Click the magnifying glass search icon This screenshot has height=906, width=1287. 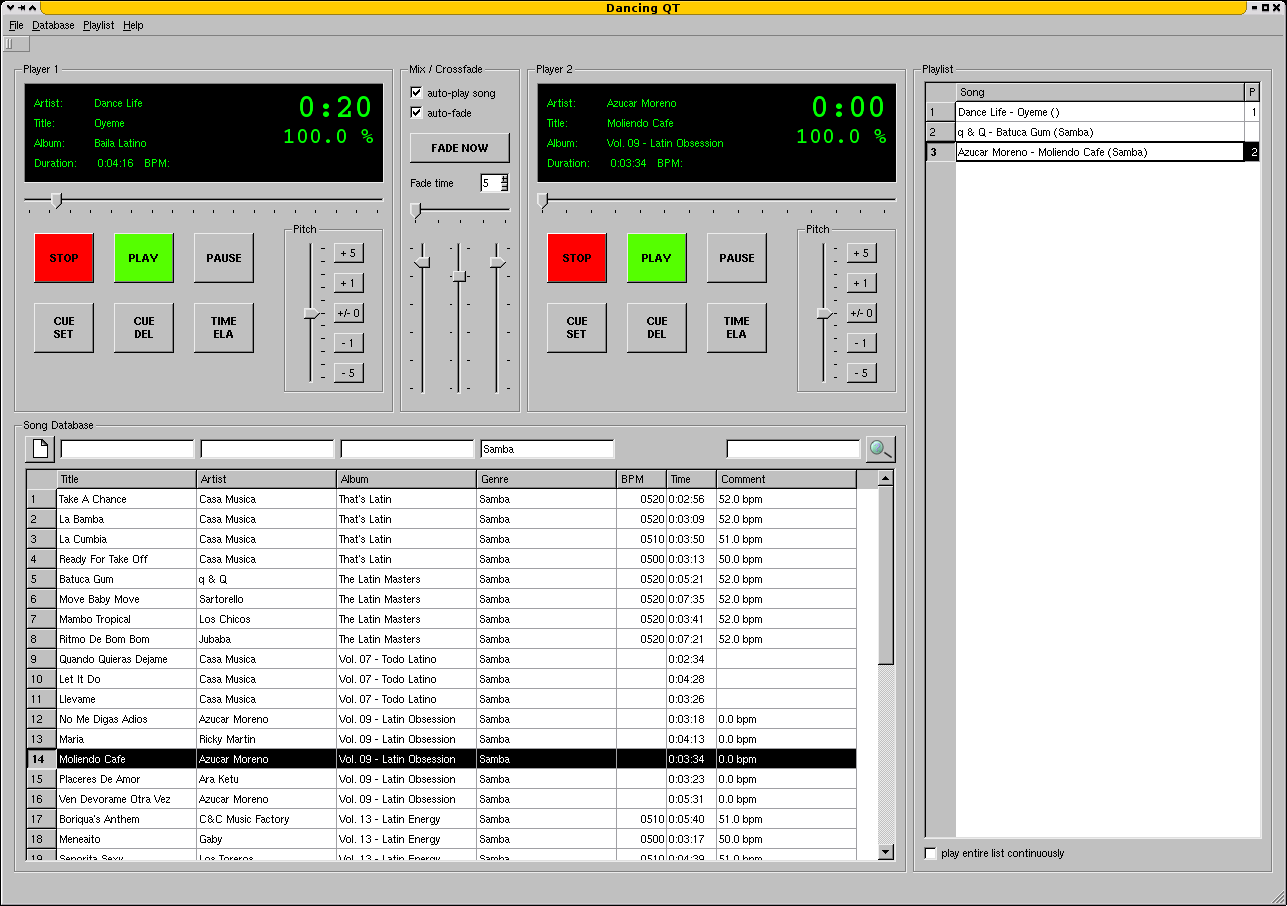880,449
